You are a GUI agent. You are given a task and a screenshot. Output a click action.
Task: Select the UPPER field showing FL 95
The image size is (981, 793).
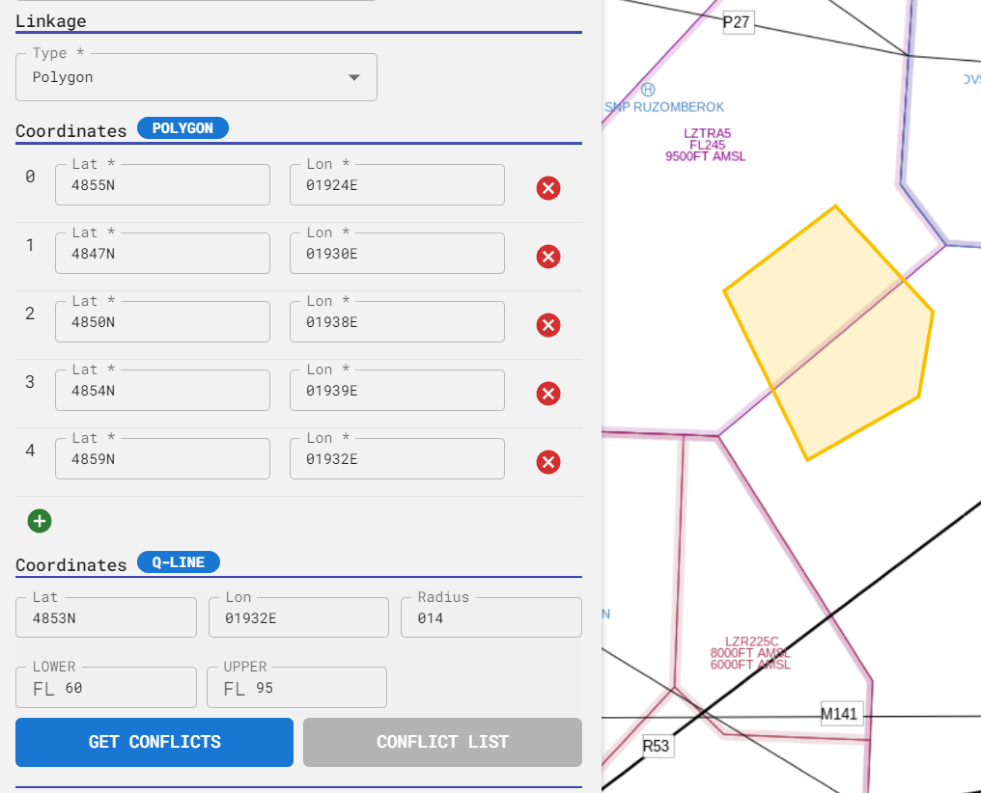(296, 687)
